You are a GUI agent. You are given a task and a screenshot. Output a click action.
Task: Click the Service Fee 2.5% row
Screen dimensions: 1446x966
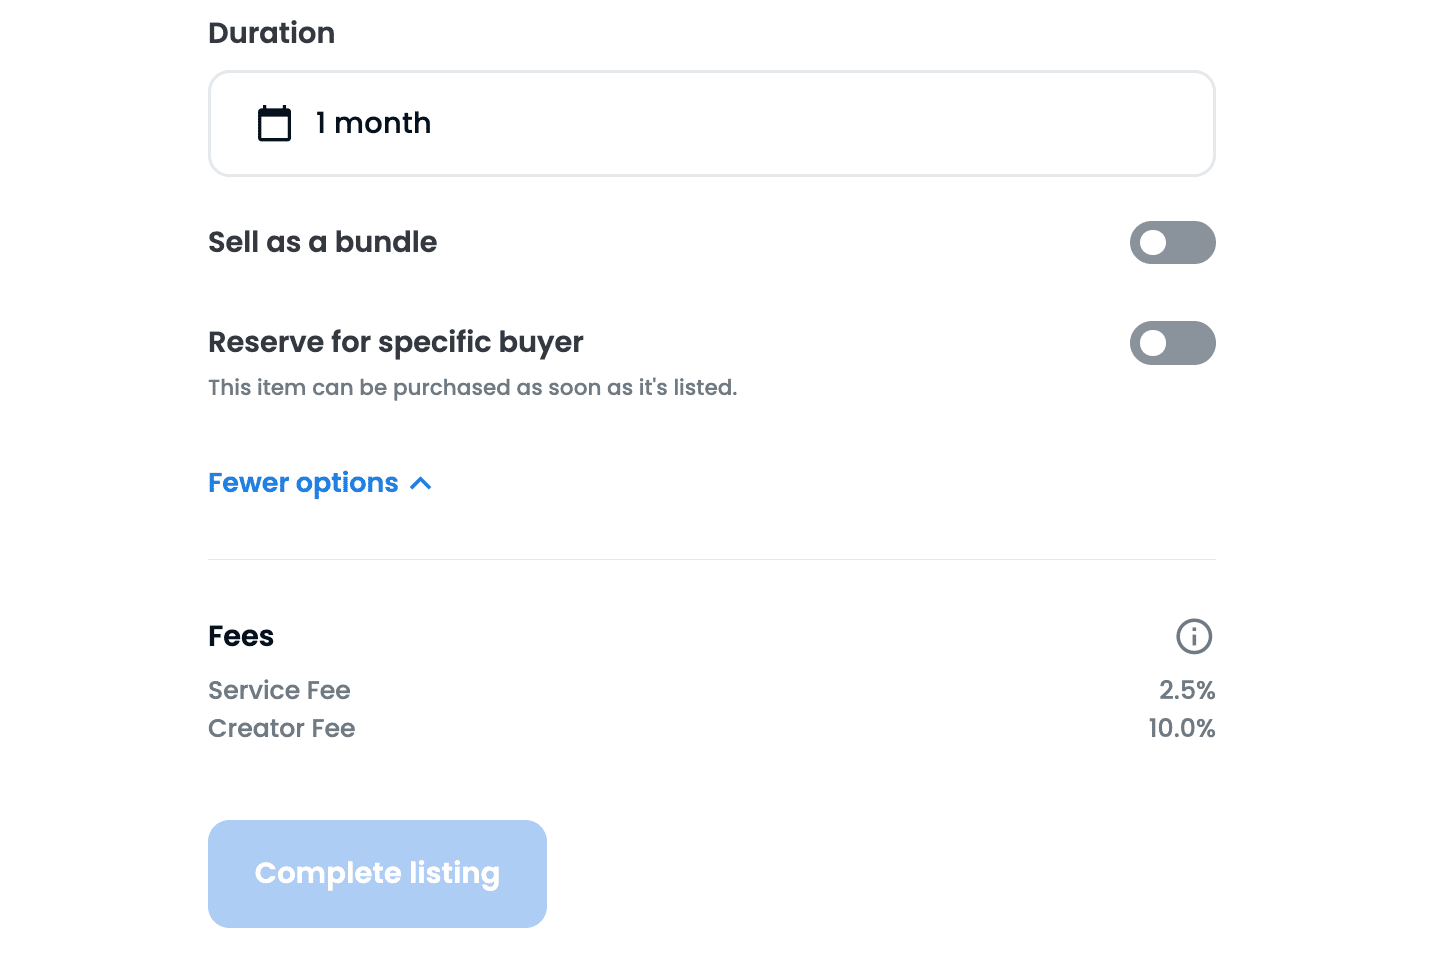pos(711,690)
